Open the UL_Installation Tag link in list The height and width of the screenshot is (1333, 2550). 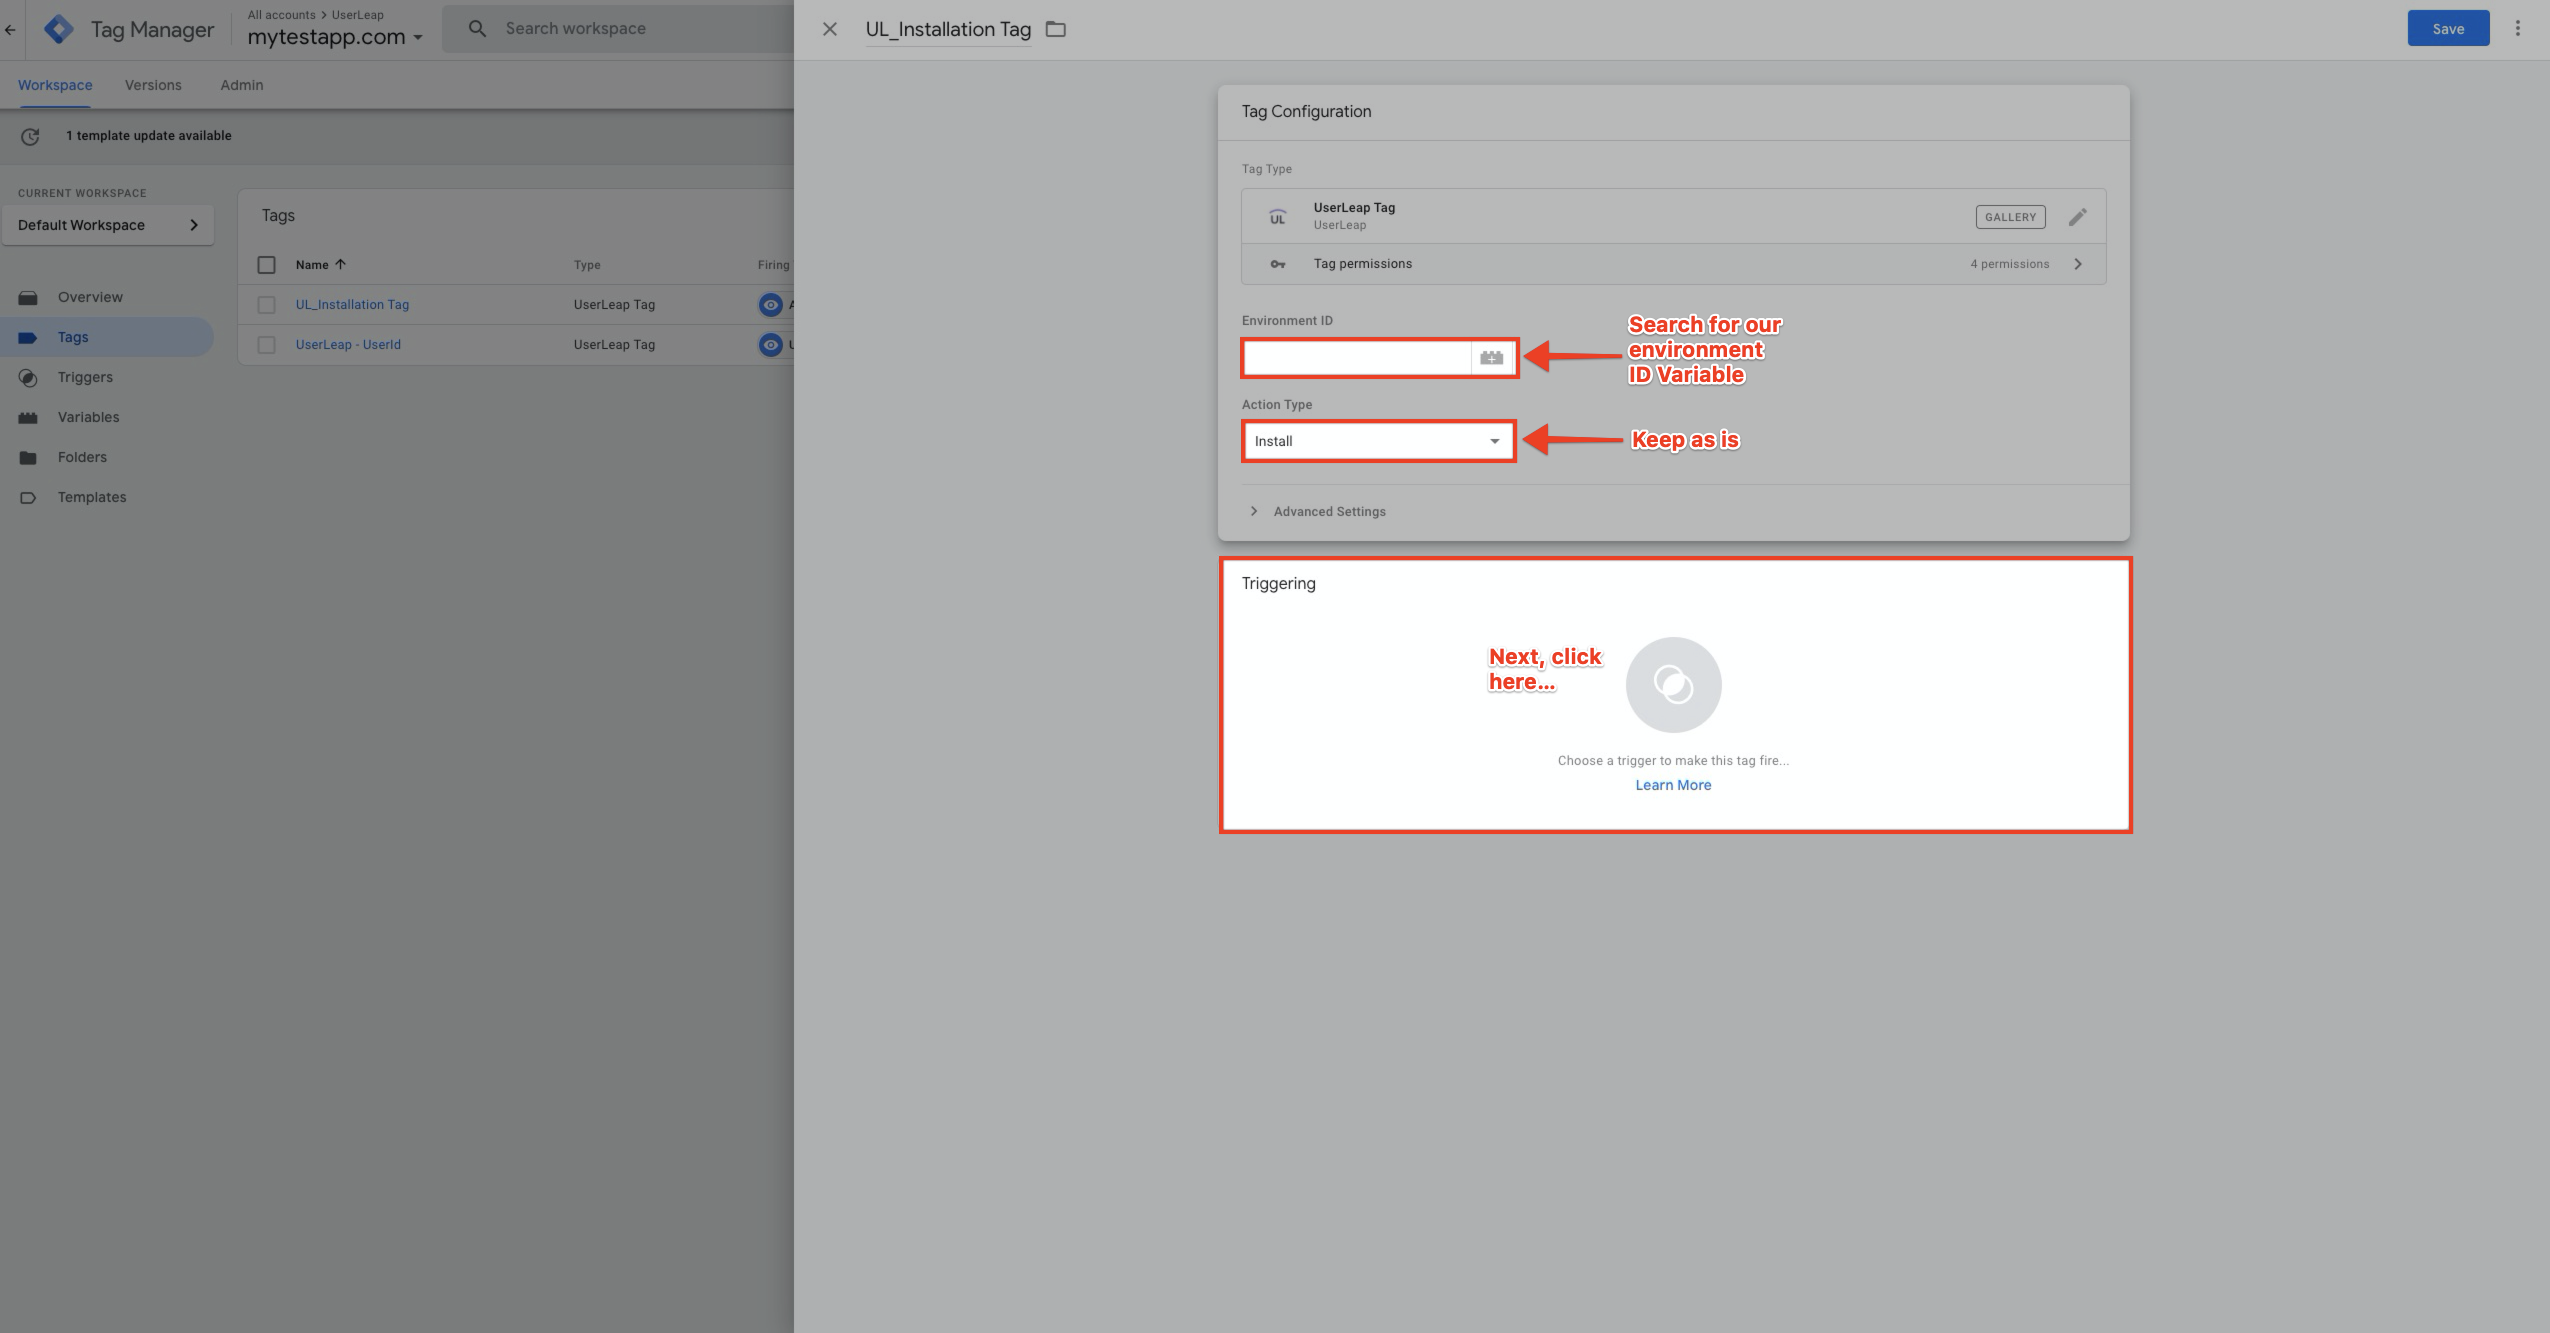click(352, 305)
